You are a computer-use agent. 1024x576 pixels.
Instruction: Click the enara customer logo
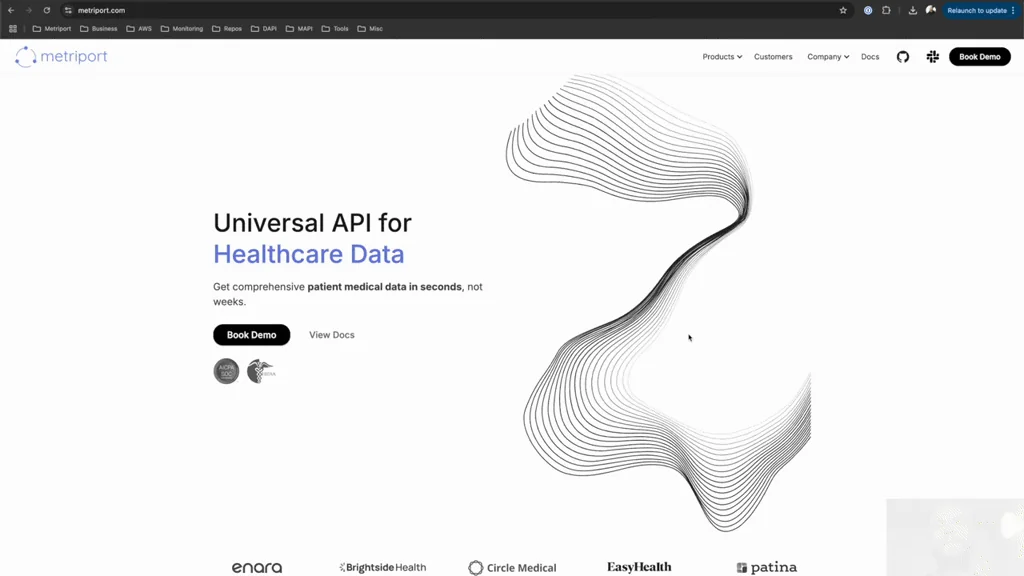tap(257, 568)
